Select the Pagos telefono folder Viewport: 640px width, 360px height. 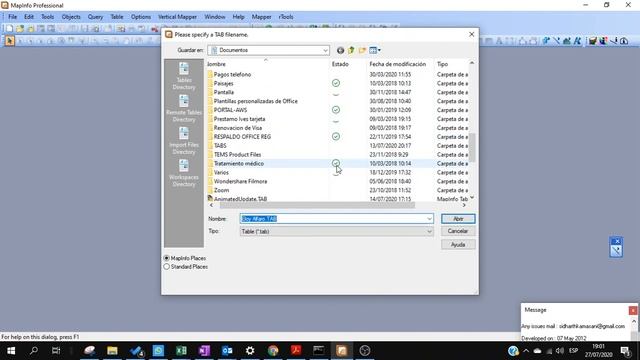pos(232,75)
